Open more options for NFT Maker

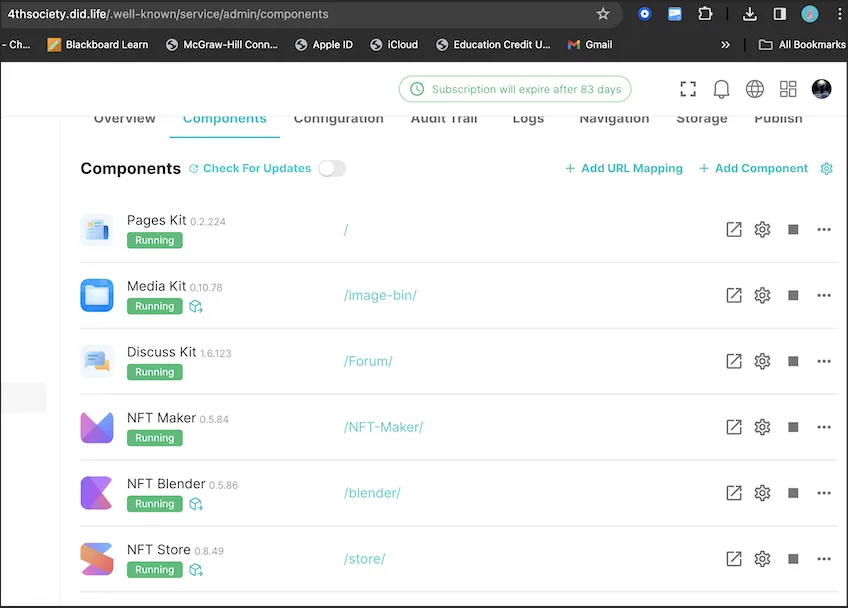(x=824, y=427)
